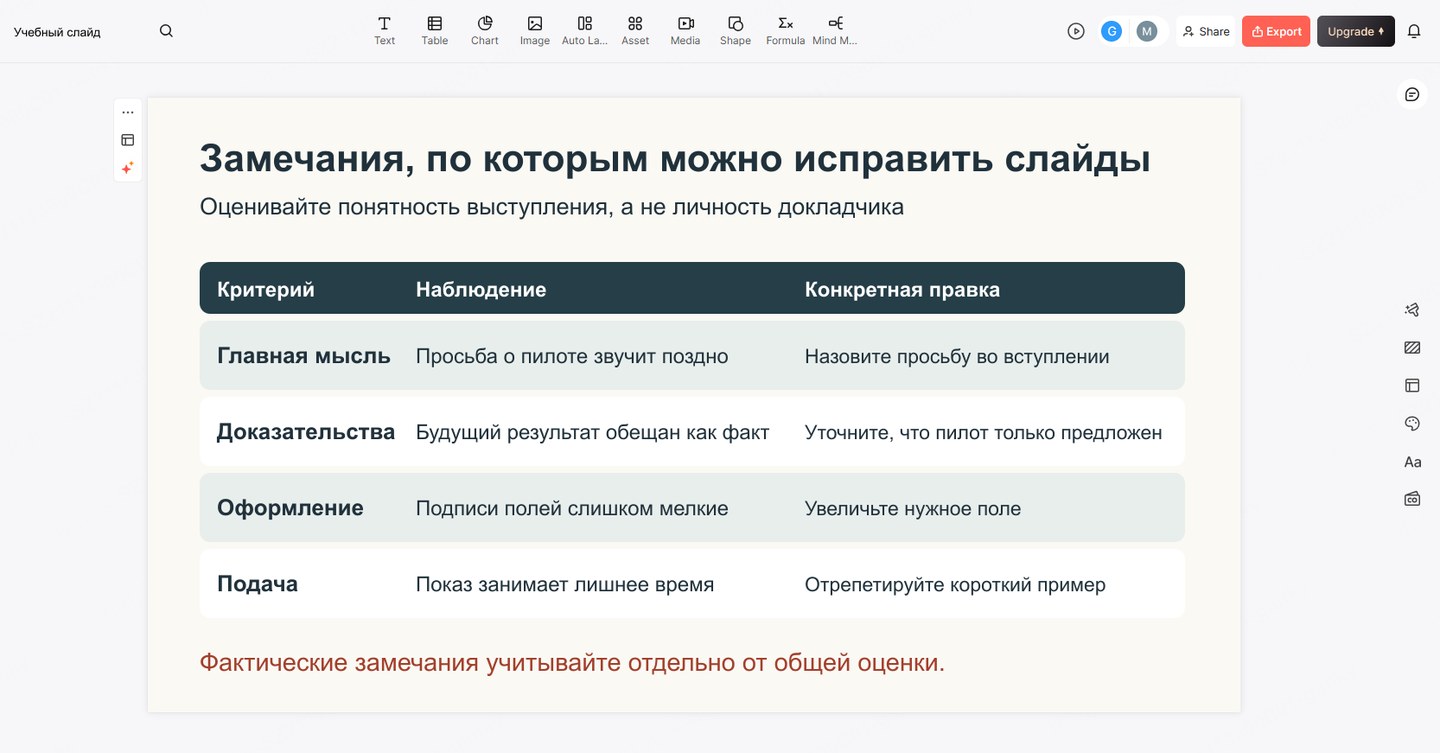Start the presentation with the play icon
Image resolution: width=1440 pixels, height=753 pixels.
tap(1076, 31)
